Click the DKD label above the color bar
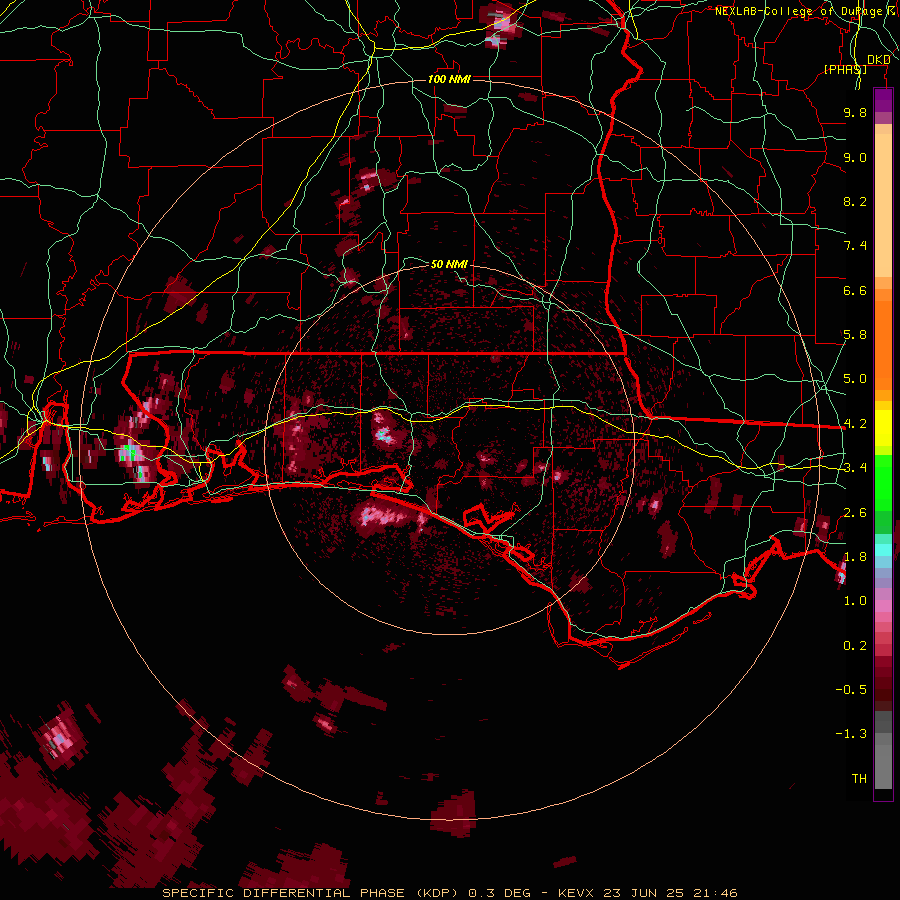The width and height of the screenshot is (900, 900). click(879, 60)
